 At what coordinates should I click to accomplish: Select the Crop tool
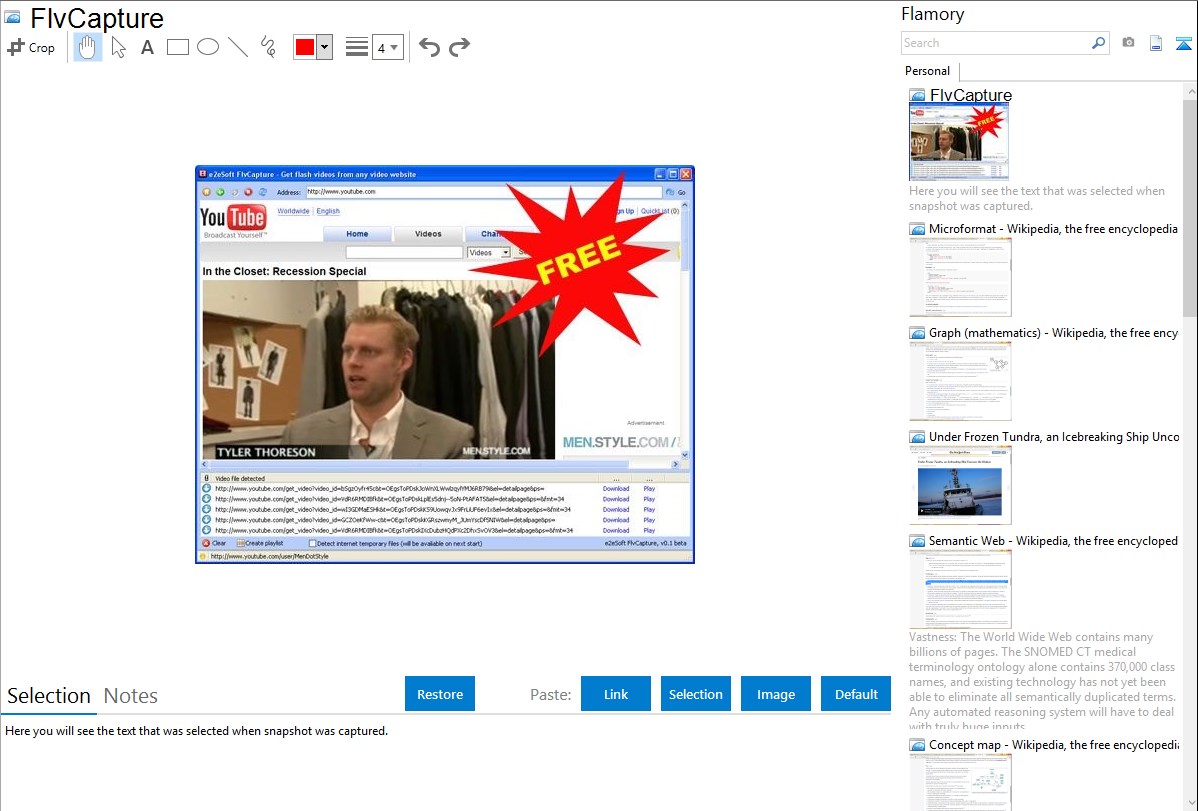click(31, 47)
